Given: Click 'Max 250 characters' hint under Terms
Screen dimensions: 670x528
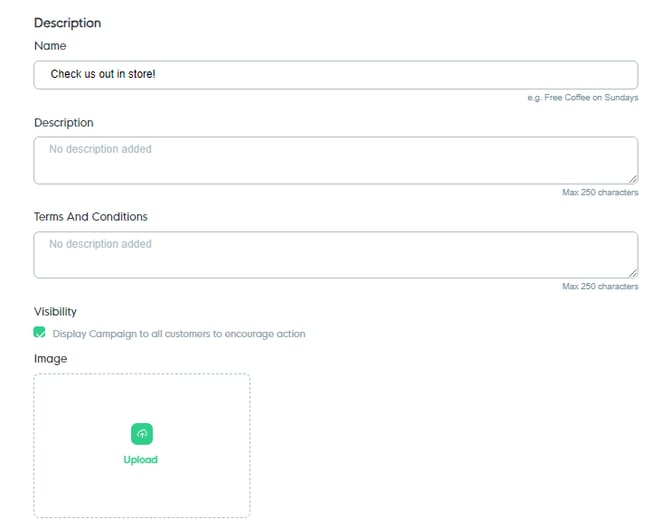Looking at the screenshot, I should click(599, 287).
